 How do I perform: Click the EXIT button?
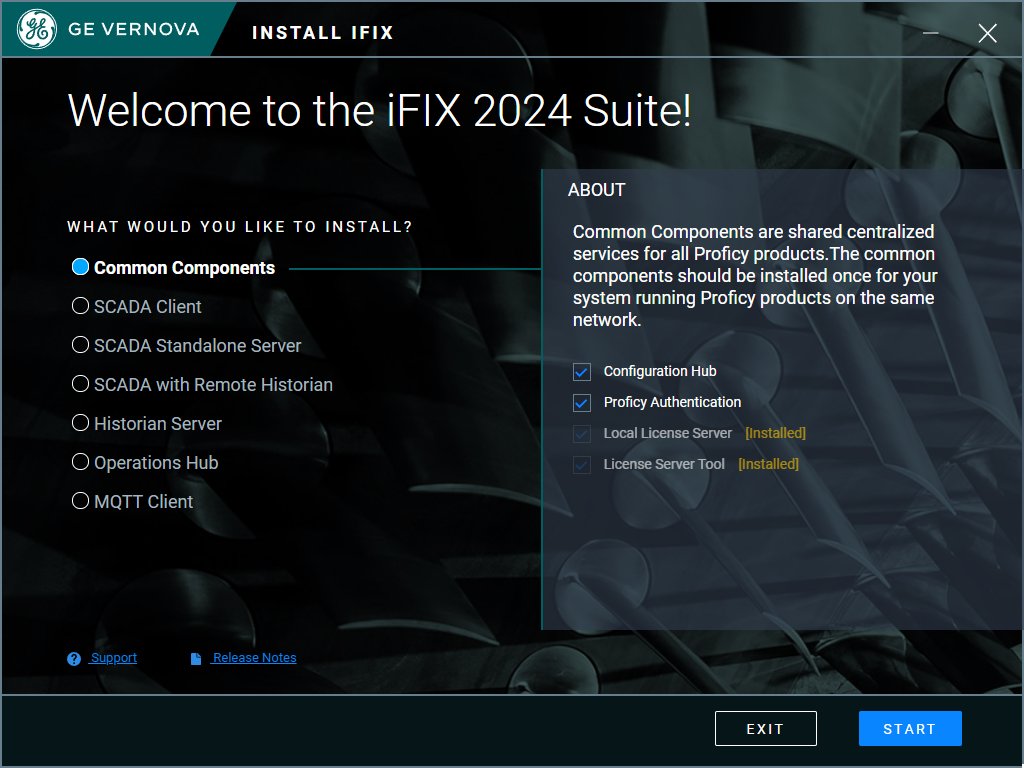click(765, 728)
